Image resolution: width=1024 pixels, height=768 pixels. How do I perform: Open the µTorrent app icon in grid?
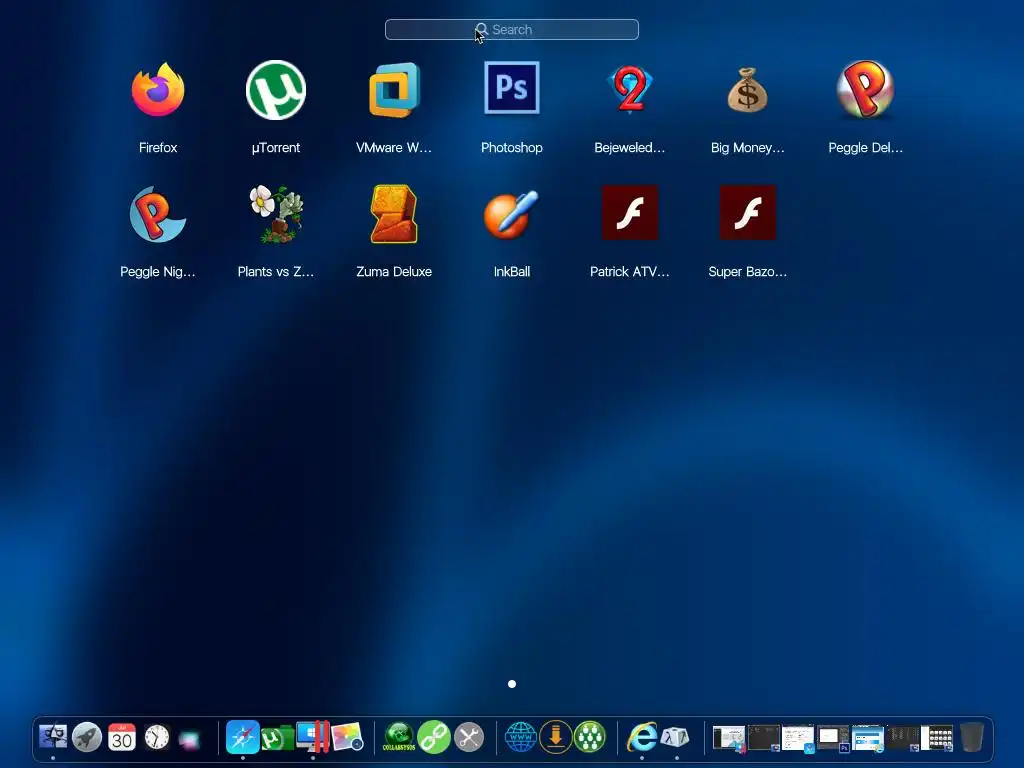pos(276,89)
